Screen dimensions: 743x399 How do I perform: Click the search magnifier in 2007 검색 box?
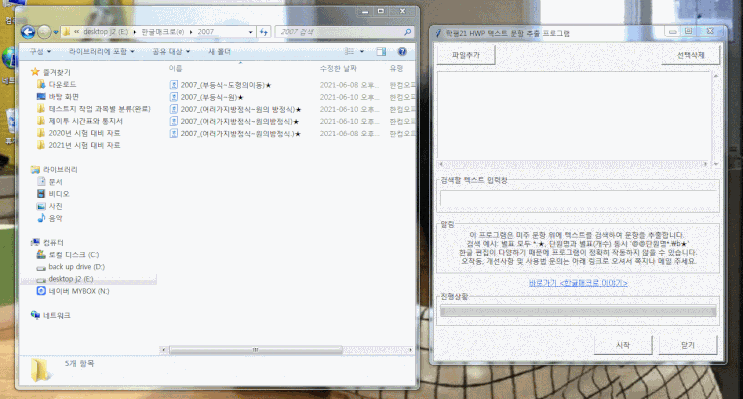click(x=408, y=32)
